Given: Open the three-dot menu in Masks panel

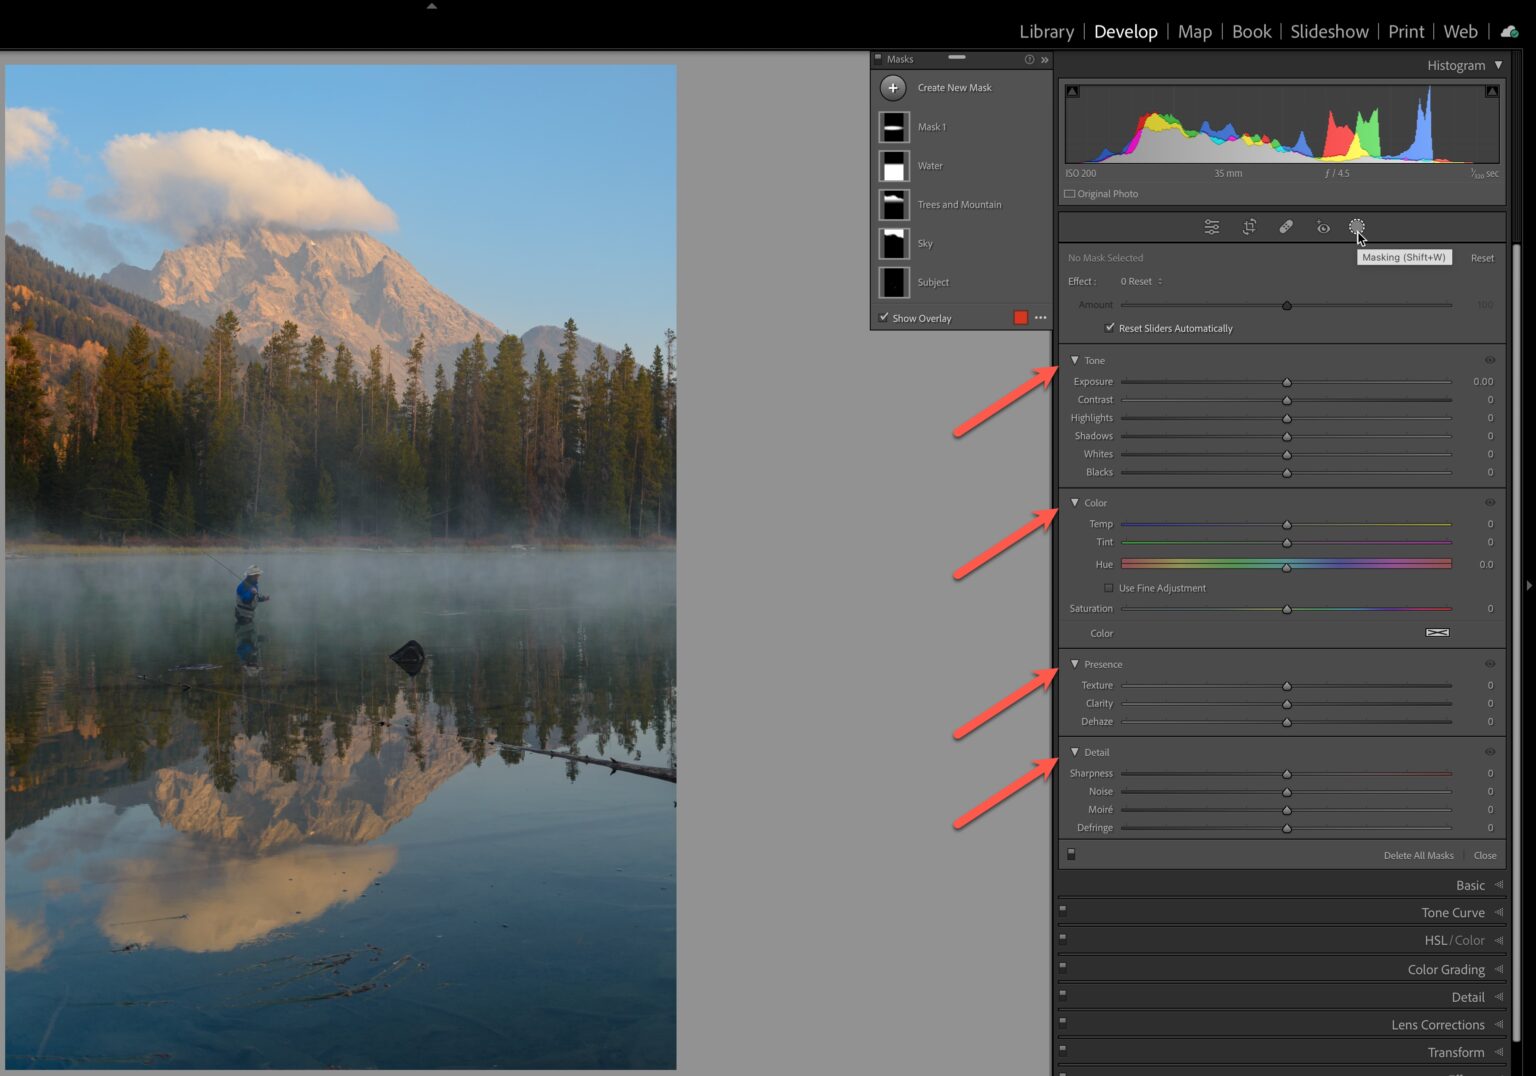Looking at the screenshot, I should tap(1041, 317).
